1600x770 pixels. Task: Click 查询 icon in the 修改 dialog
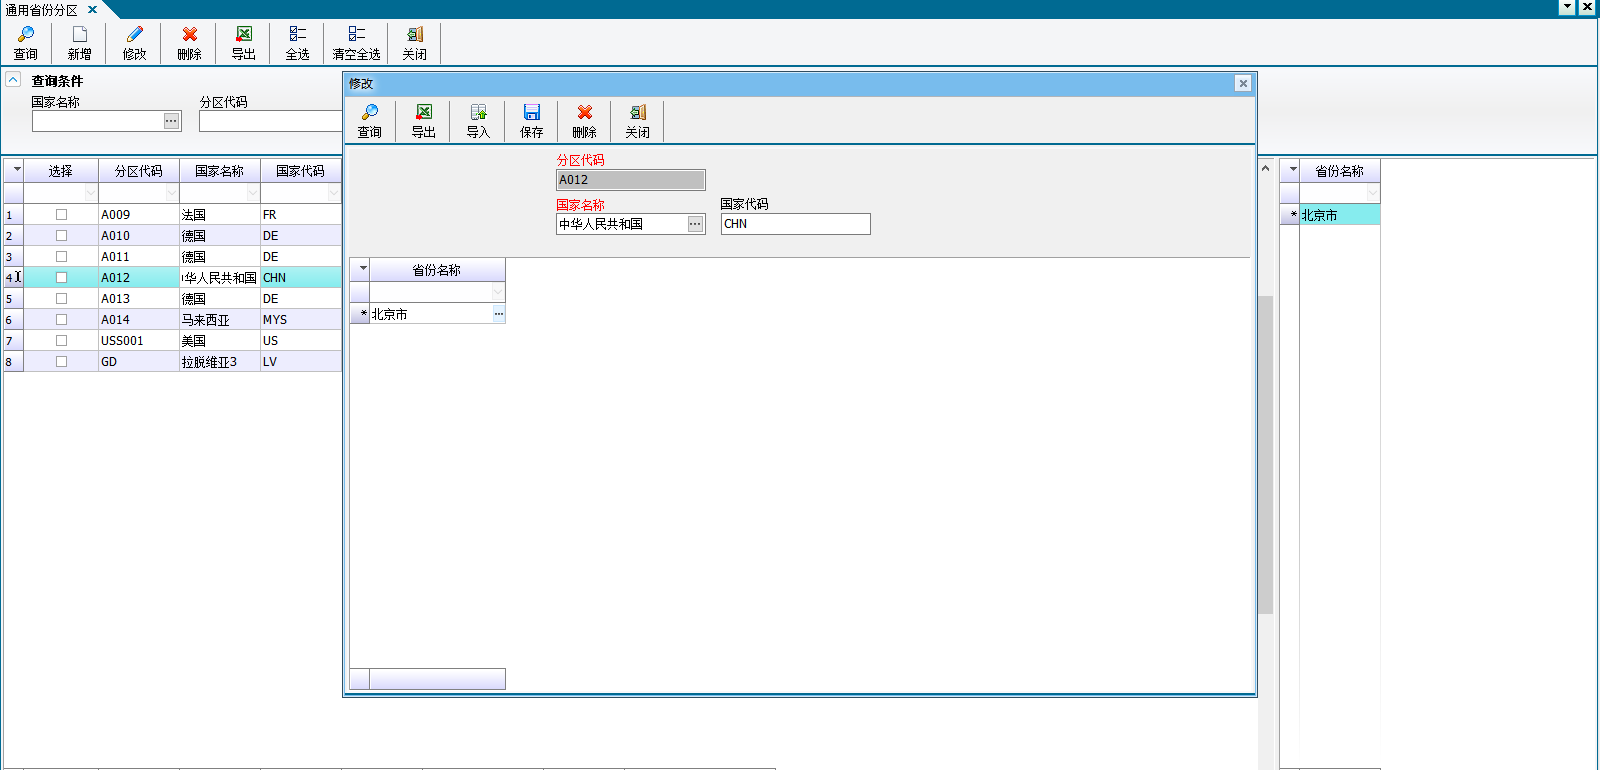(370, 112)
